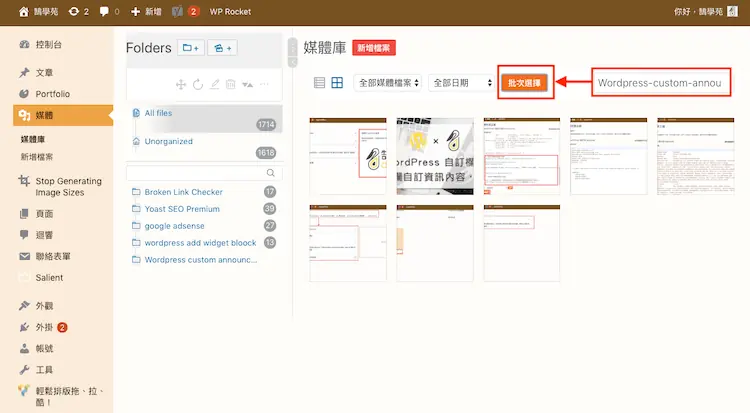Open the folder sort dropdown icon

pyautogui.click(x=247, y=85)
